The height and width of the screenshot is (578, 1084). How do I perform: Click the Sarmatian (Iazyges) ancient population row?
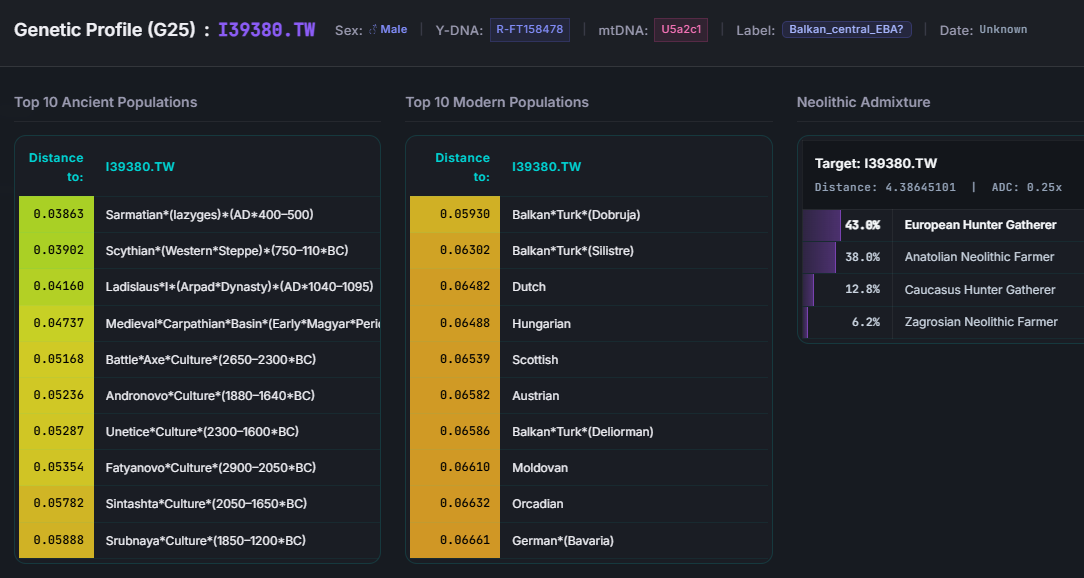(209, 214)
